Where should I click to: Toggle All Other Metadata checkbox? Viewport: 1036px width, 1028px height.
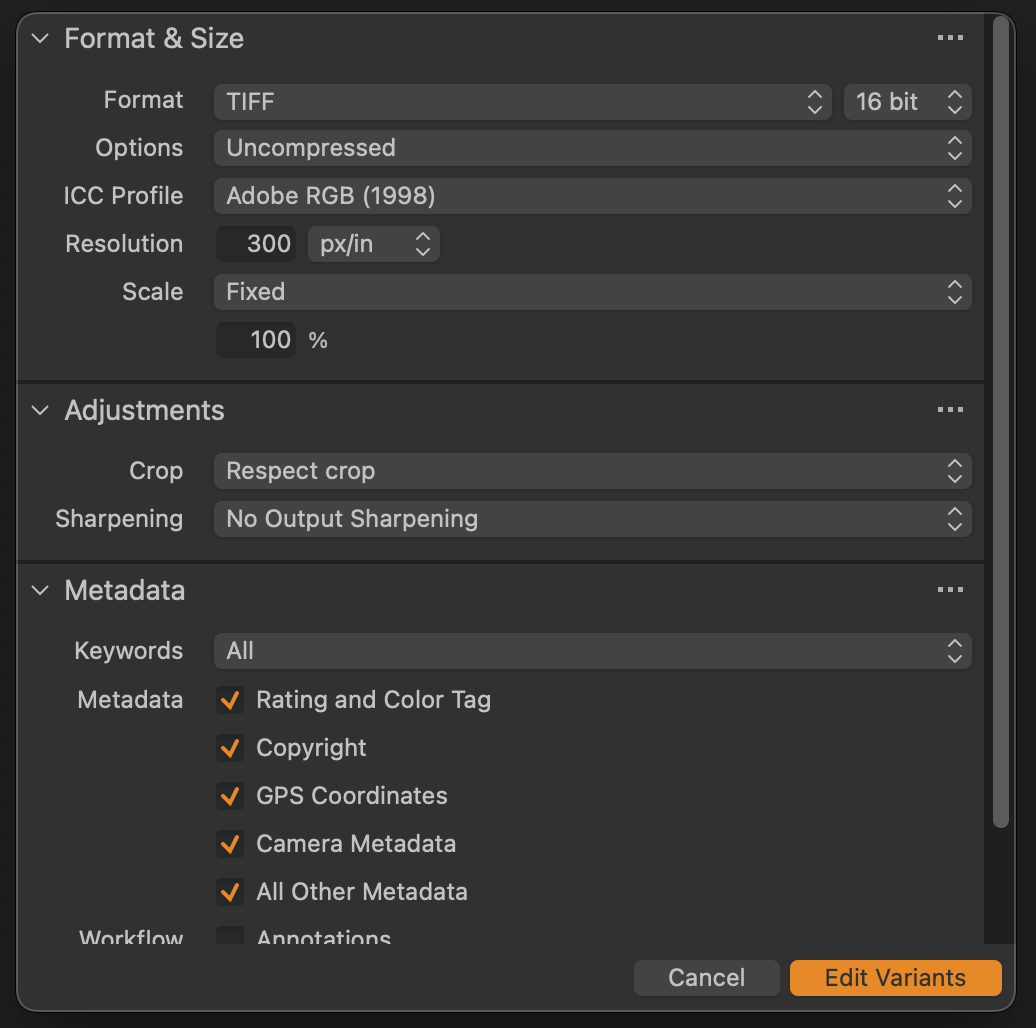pyautogui.click(x=230, y=892)
